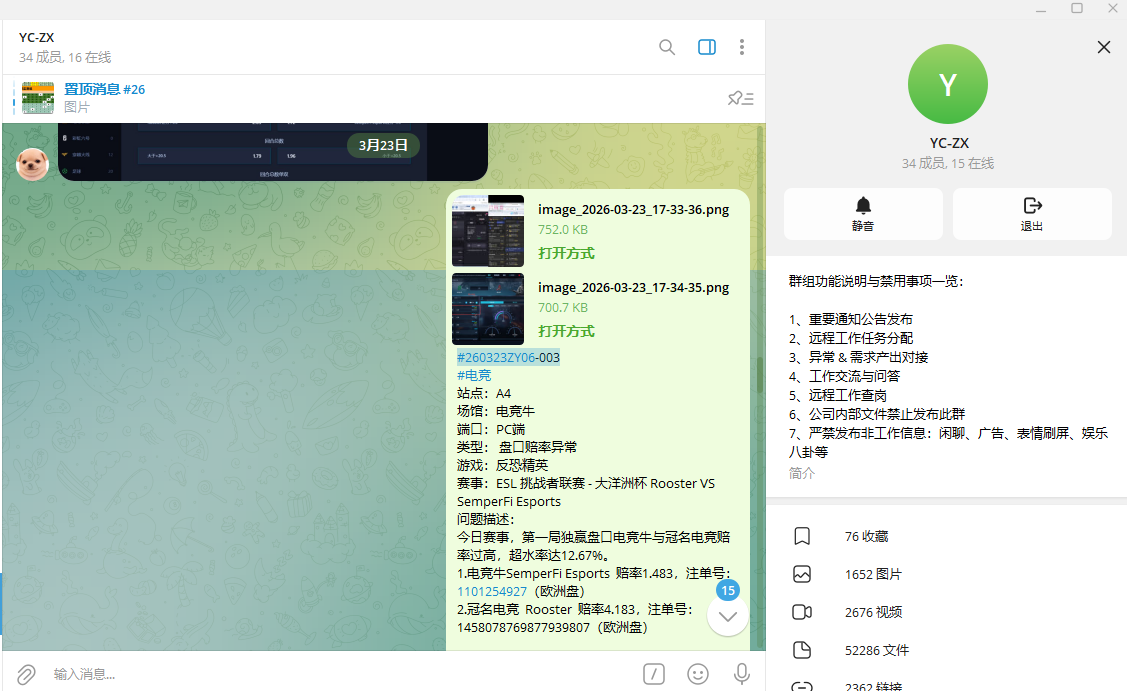Screen dimensions: 1127x691
Task: Open 76 saved items
Action: tap(947, 536)
